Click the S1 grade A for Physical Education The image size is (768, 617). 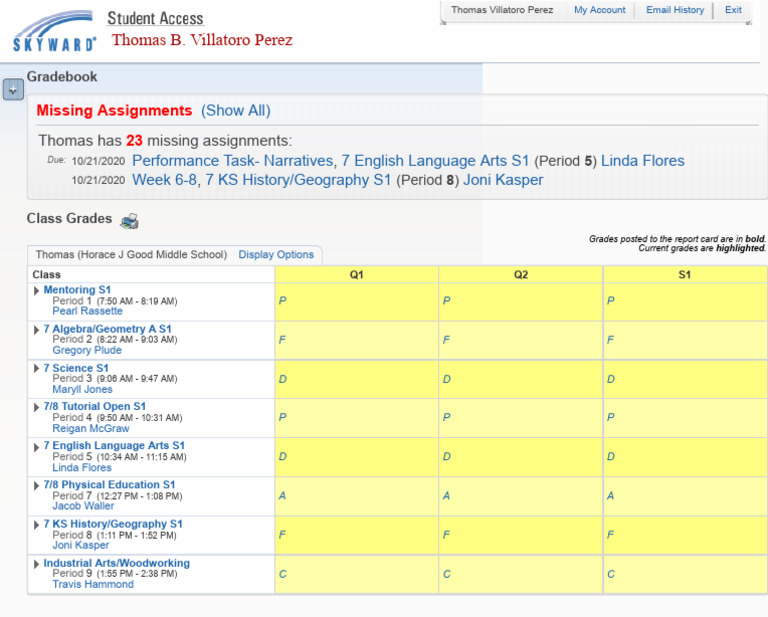point(610,496)
